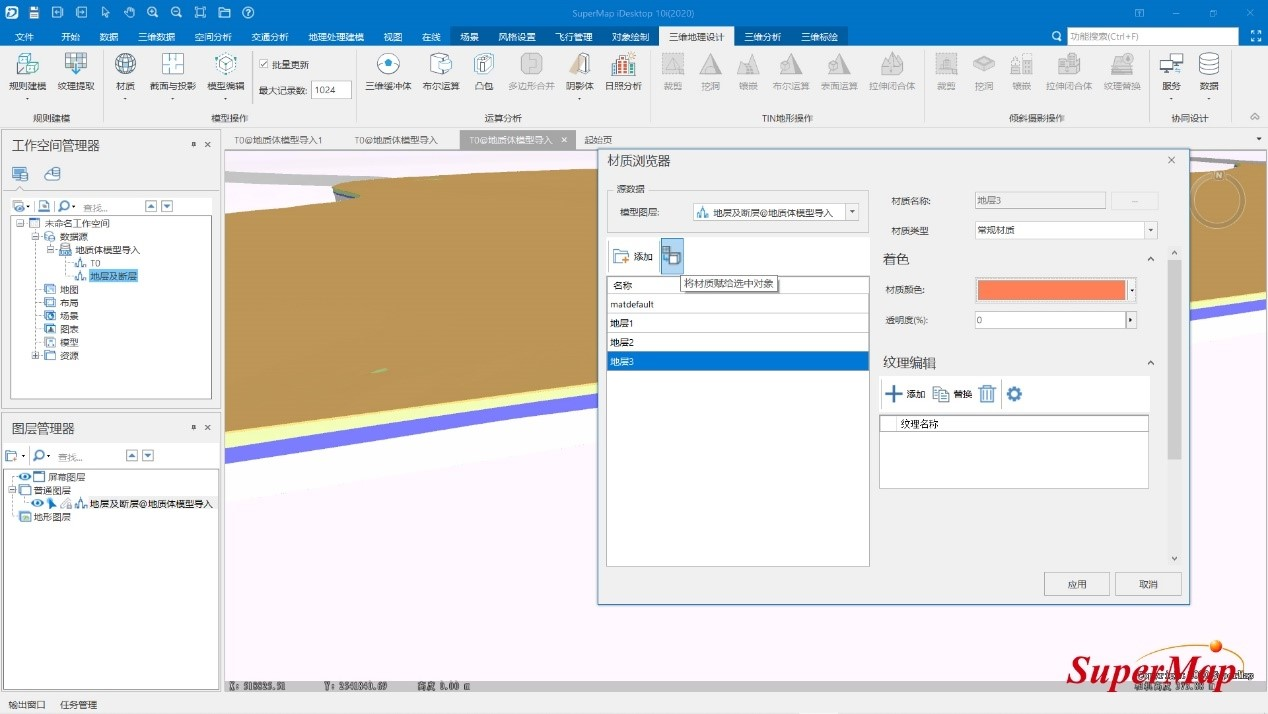Image resolution: width=1268 pixels, height=714 pixels.
Task: Select matdefault material
Action: coord(737,304)
